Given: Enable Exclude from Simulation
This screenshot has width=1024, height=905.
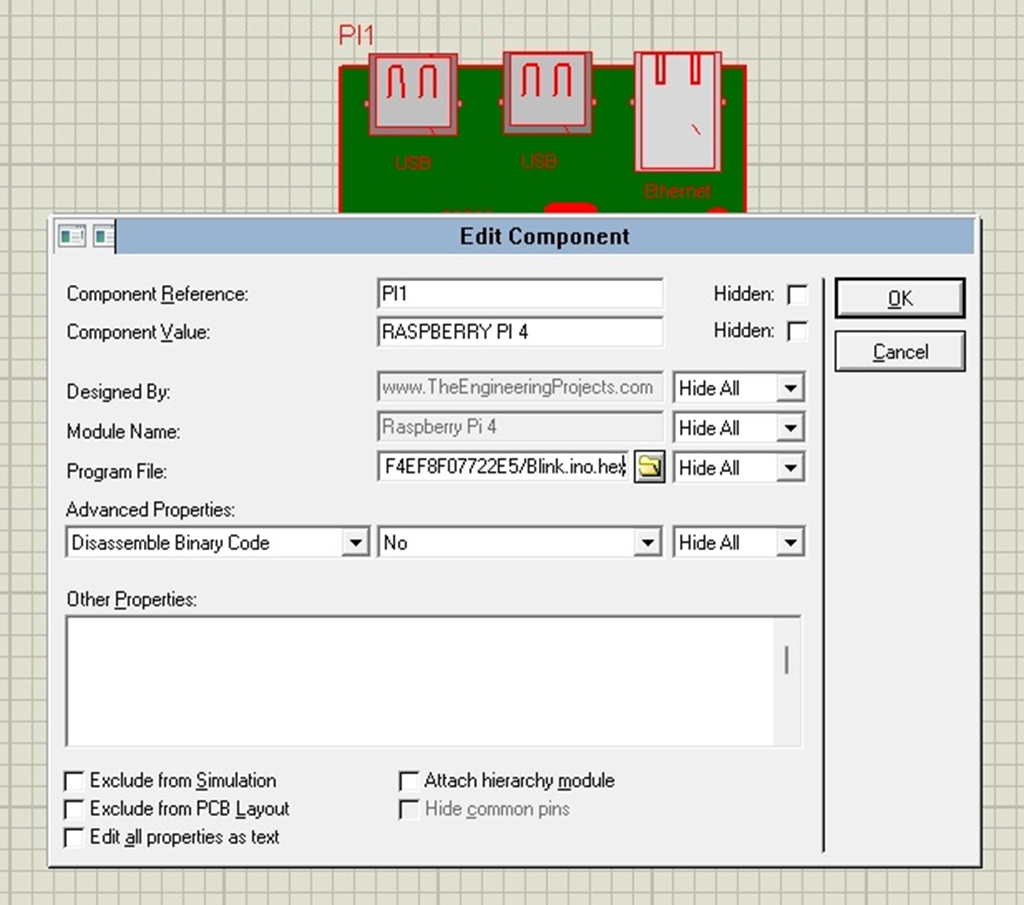Looking at the screenshot, I should click(x=74, y=780).
